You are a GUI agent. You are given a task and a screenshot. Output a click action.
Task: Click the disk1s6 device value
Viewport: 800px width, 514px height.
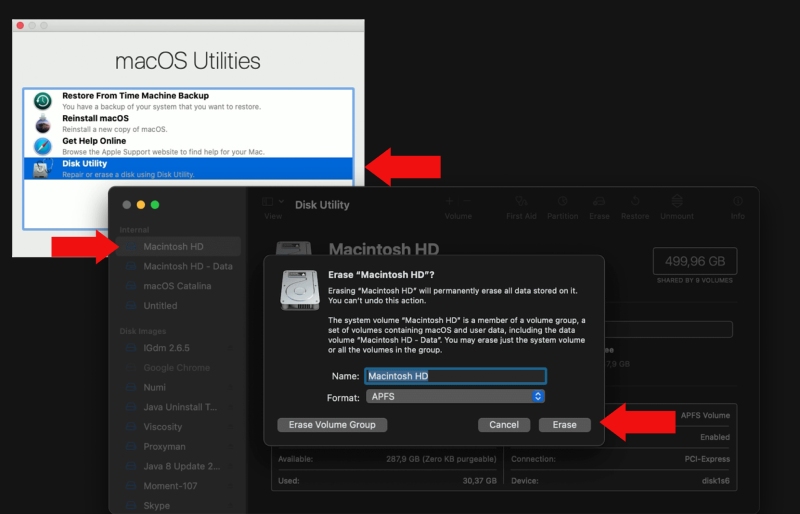(x=715, y=481)
